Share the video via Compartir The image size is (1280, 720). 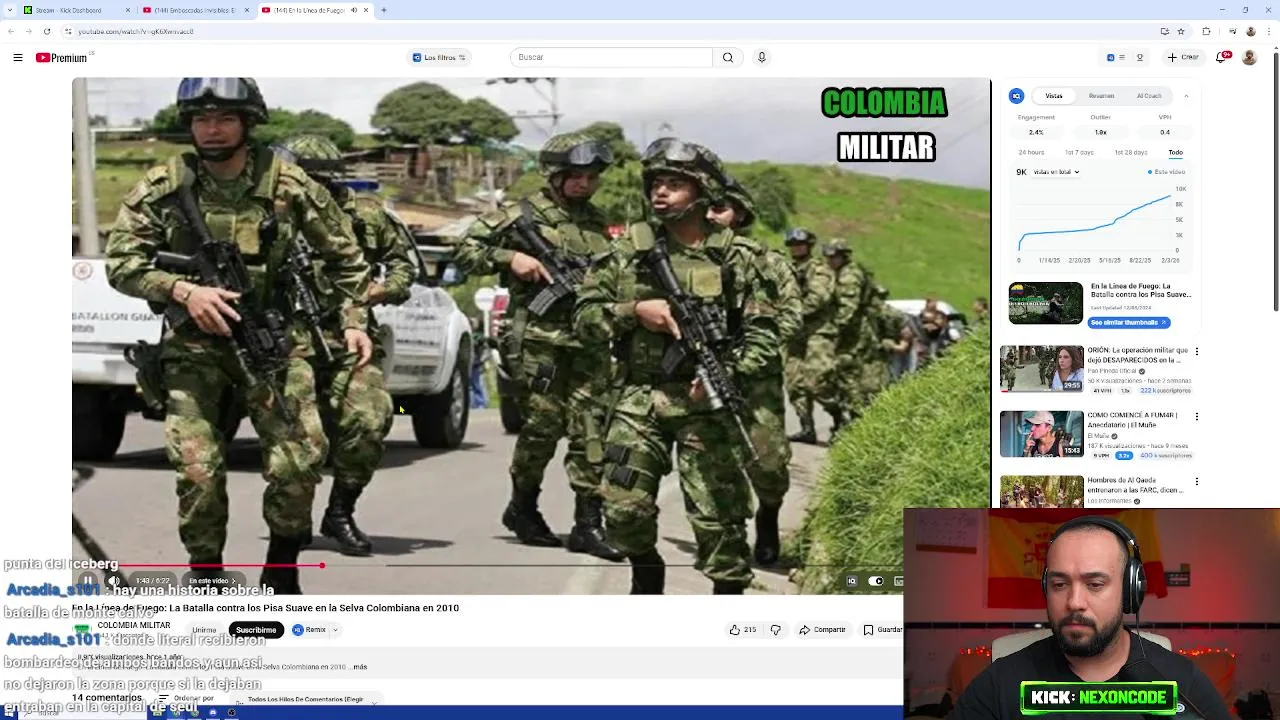pyautogui.click(x=822, y=630)
